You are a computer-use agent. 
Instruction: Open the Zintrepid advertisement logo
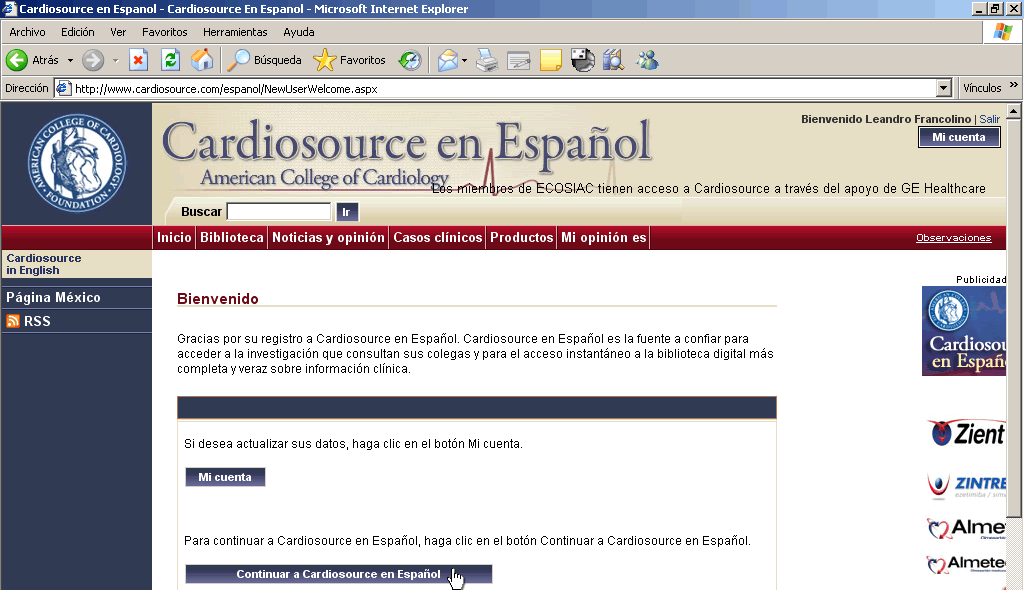pyautogui.click(x=967, y=485)
